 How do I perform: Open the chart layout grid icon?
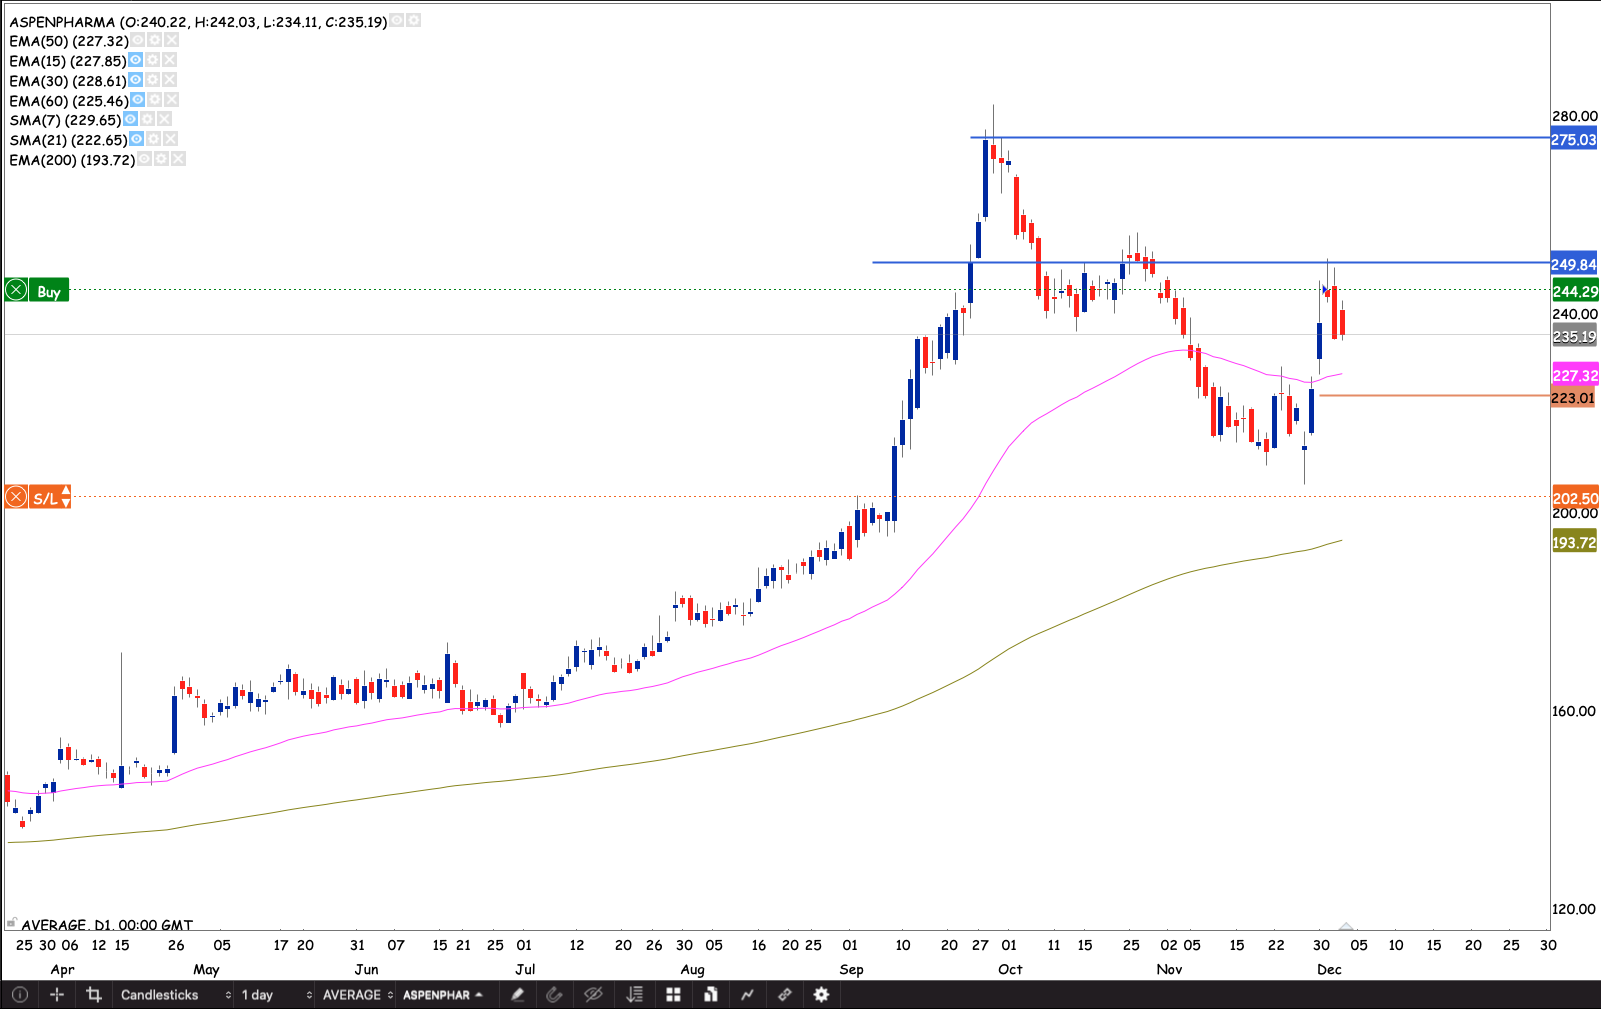pos(673,995)
